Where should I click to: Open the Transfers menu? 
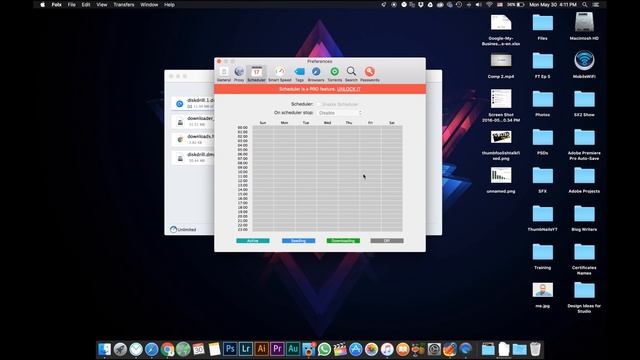point(124,5)
